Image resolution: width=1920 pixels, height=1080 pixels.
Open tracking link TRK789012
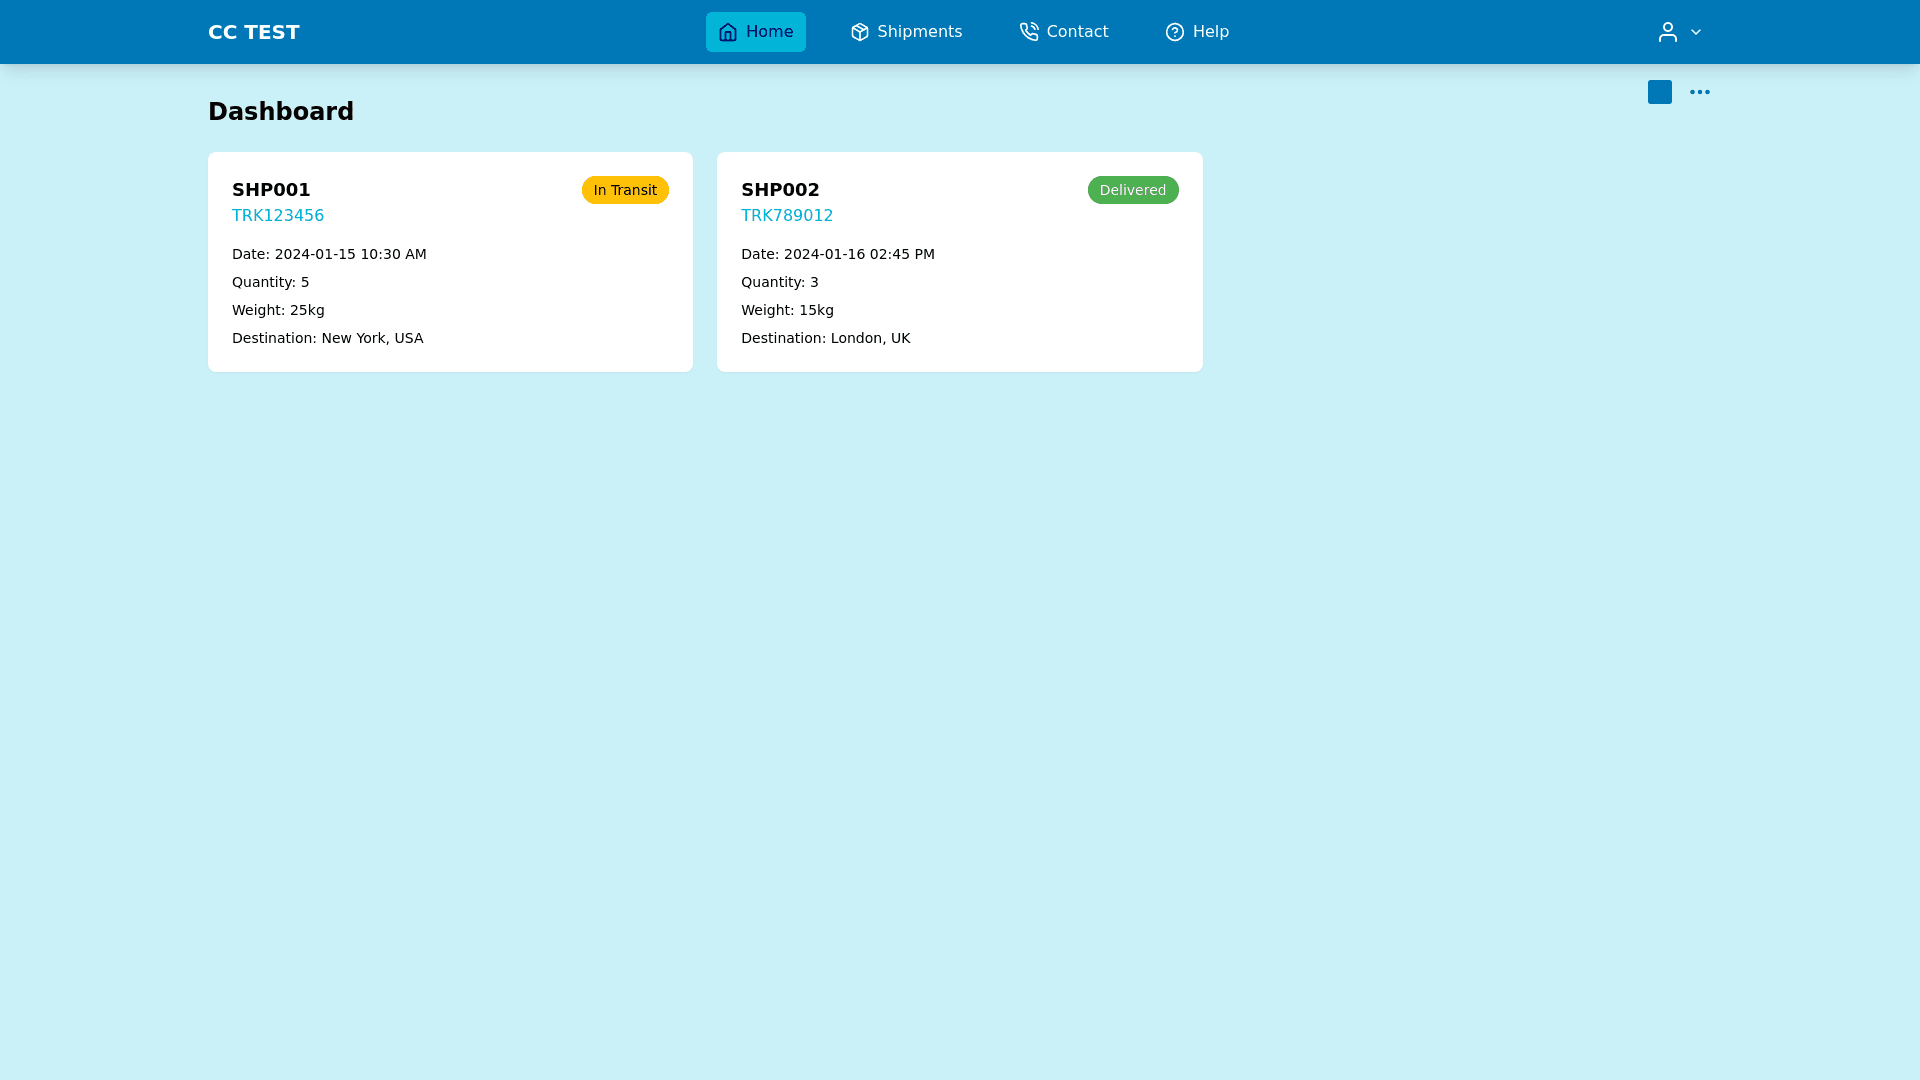click(787, 216)
